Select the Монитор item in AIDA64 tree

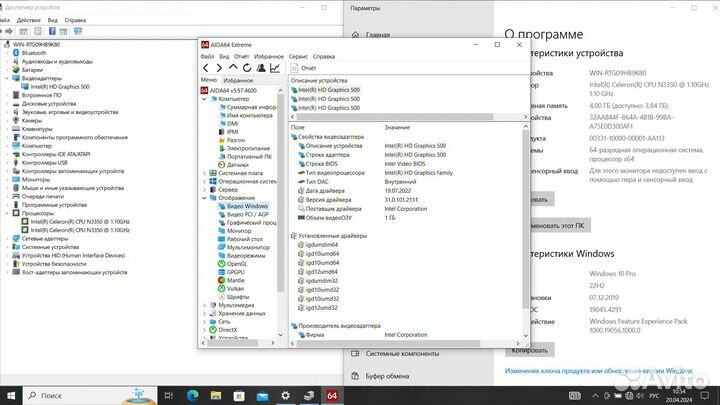coord(239,231)
